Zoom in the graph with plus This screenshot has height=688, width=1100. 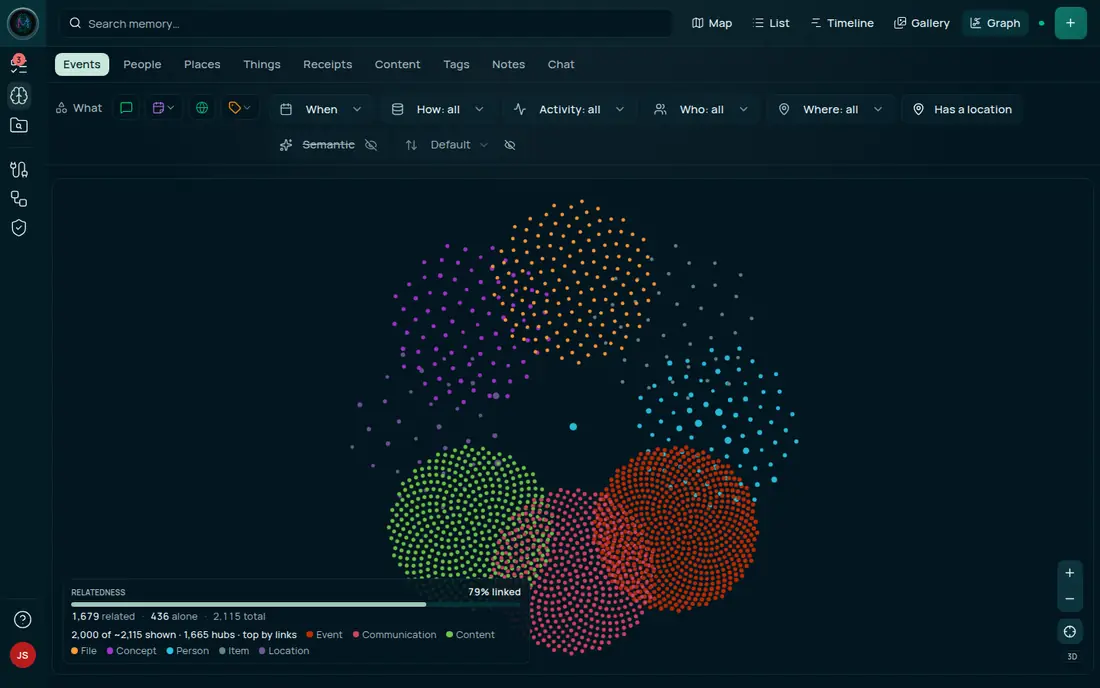coord(1069,573)
